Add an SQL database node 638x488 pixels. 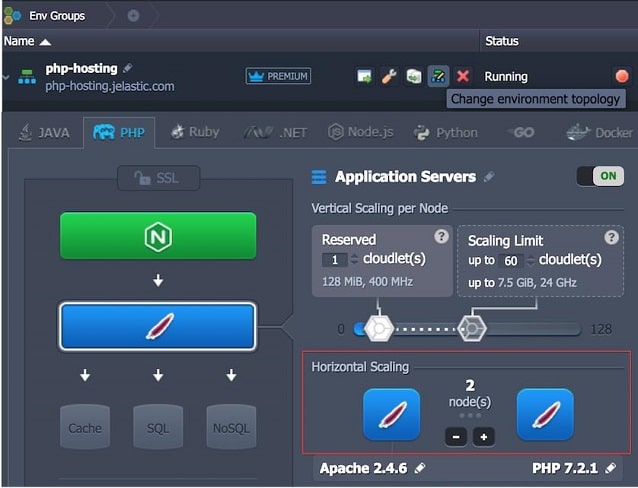[158, 427]
